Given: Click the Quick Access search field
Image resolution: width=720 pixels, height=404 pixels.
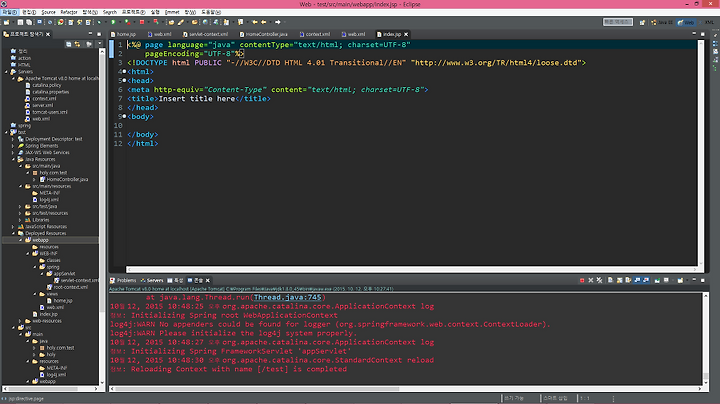Looking at the screenshot, I should coord(618,22).
